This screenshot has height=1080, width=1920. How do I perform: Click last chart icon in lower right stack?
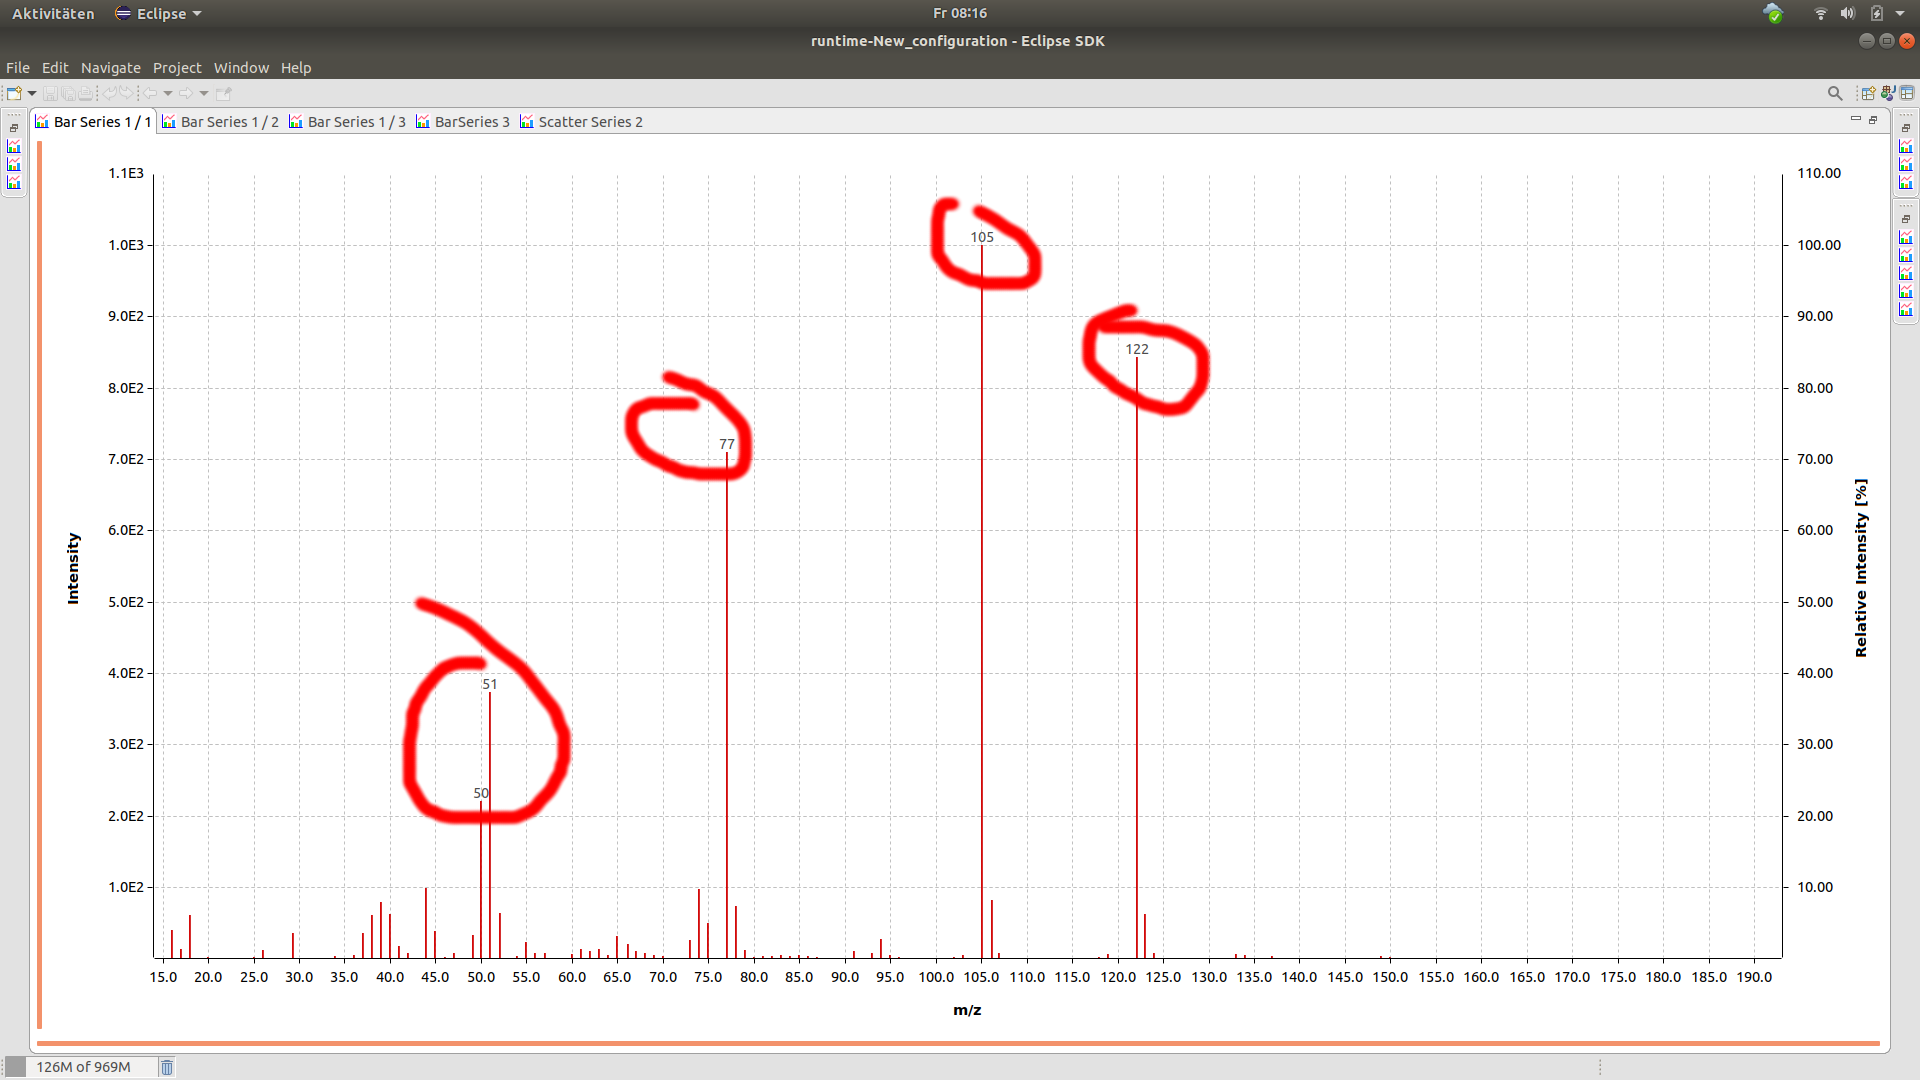1906,310
